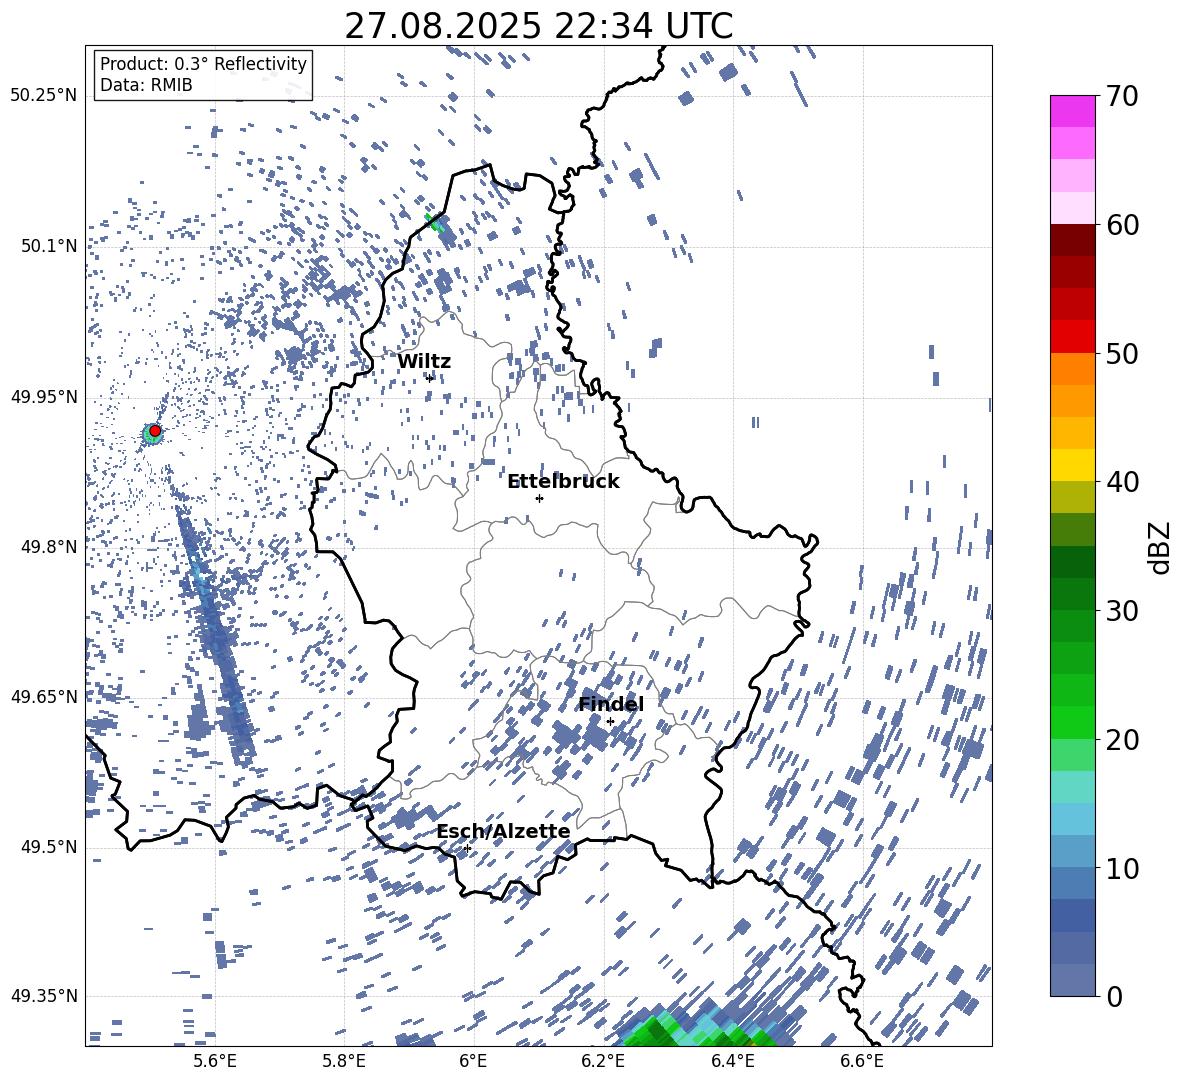Click the 6.4°E longitude label

tap(733, 1061)
